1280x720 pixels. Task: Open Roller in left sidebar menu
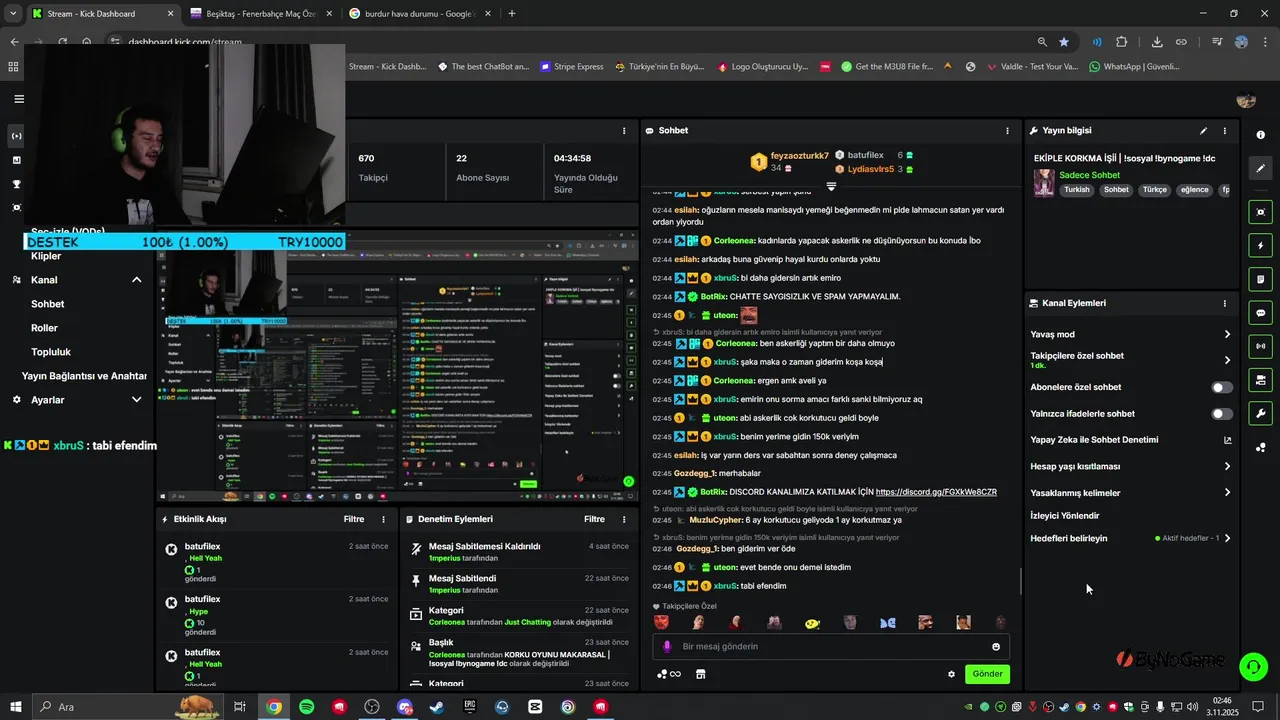[x=44, y=328]
